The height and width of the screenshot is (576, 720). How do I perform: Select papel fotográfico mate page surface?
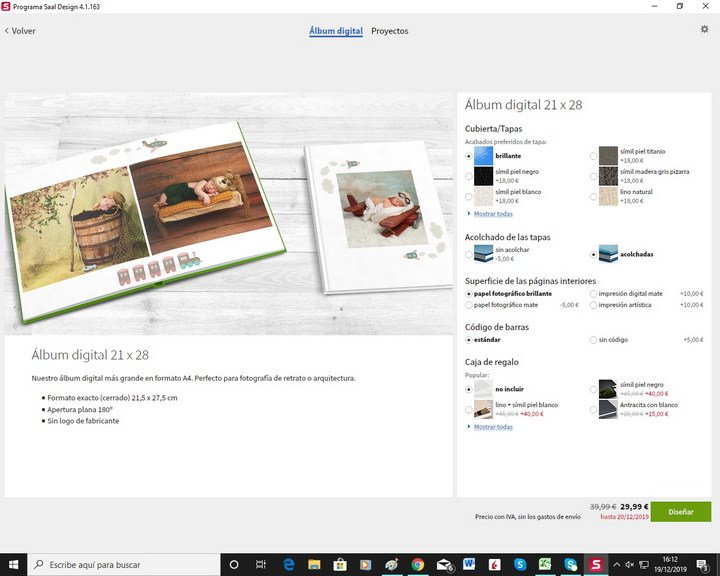pyautogui.click(x=470, y=305)
